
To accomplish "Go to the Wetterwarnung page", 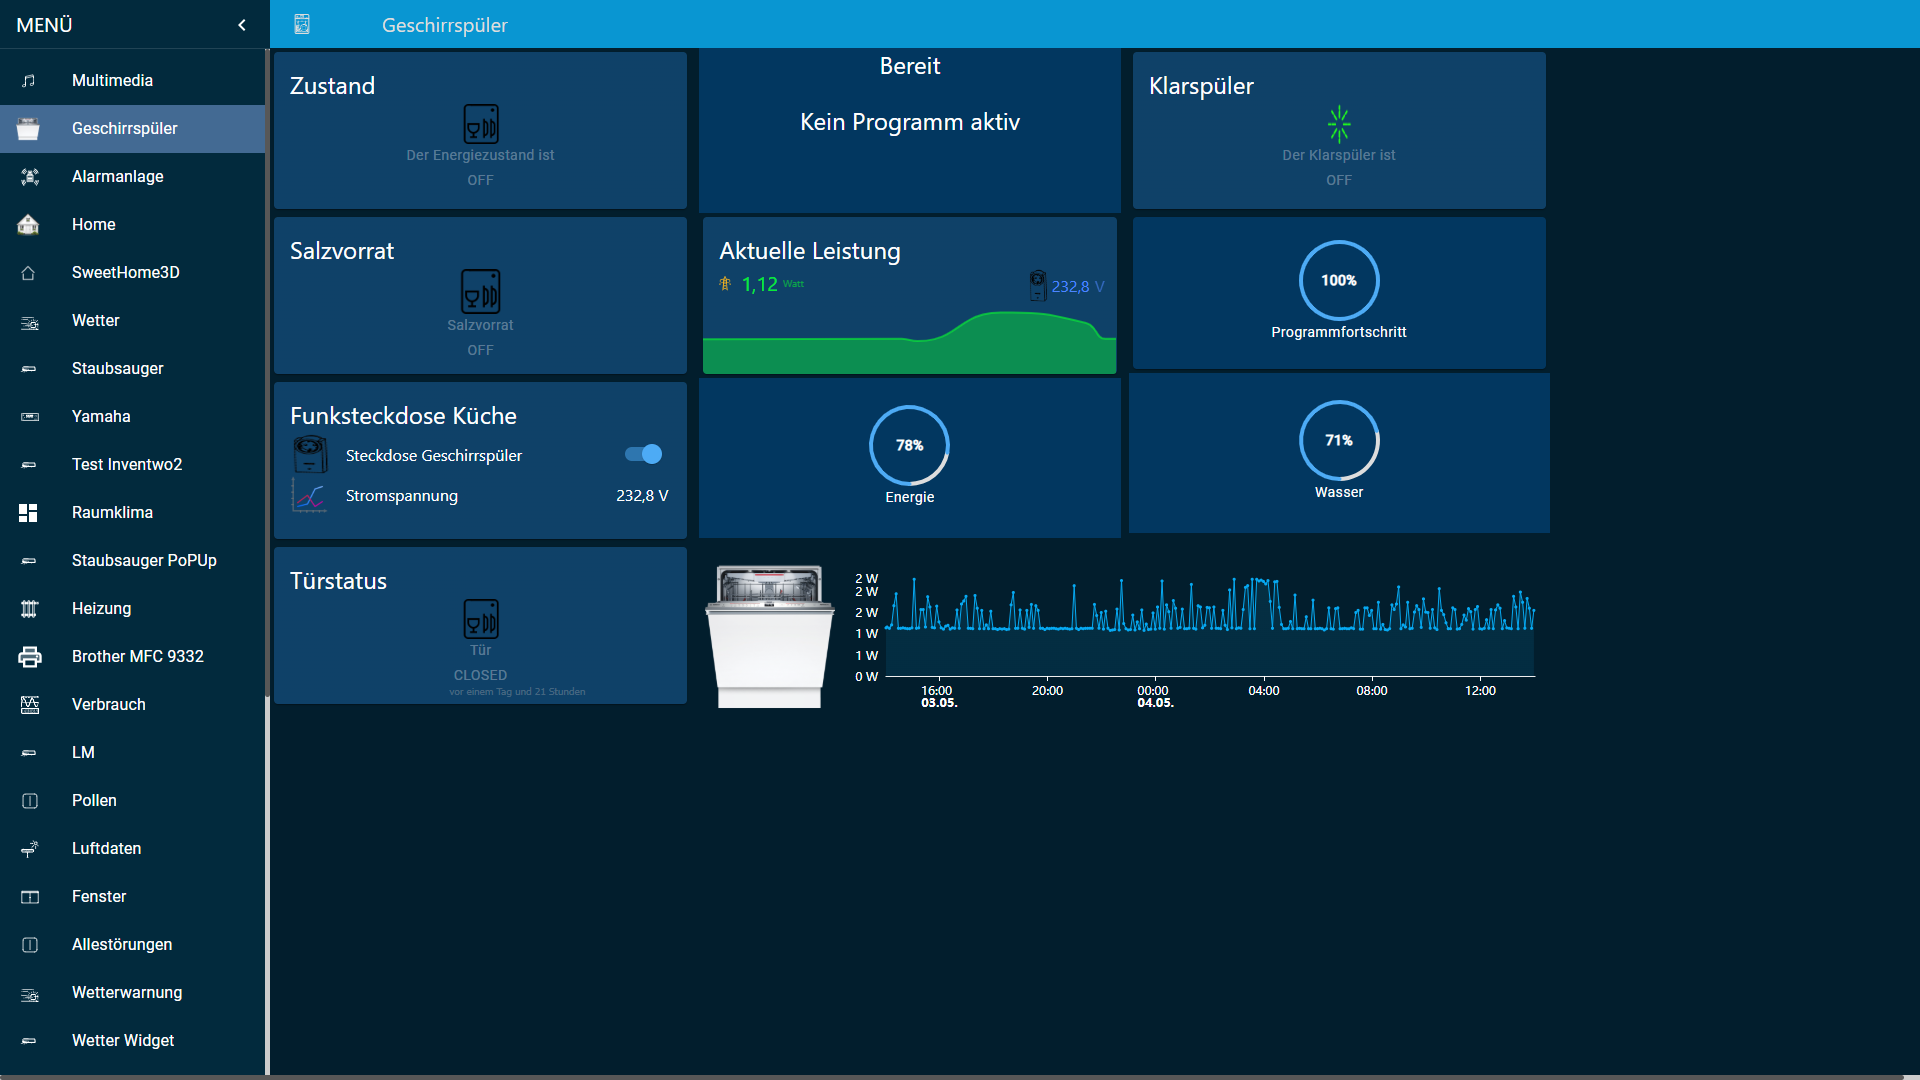I will [127, 992].
